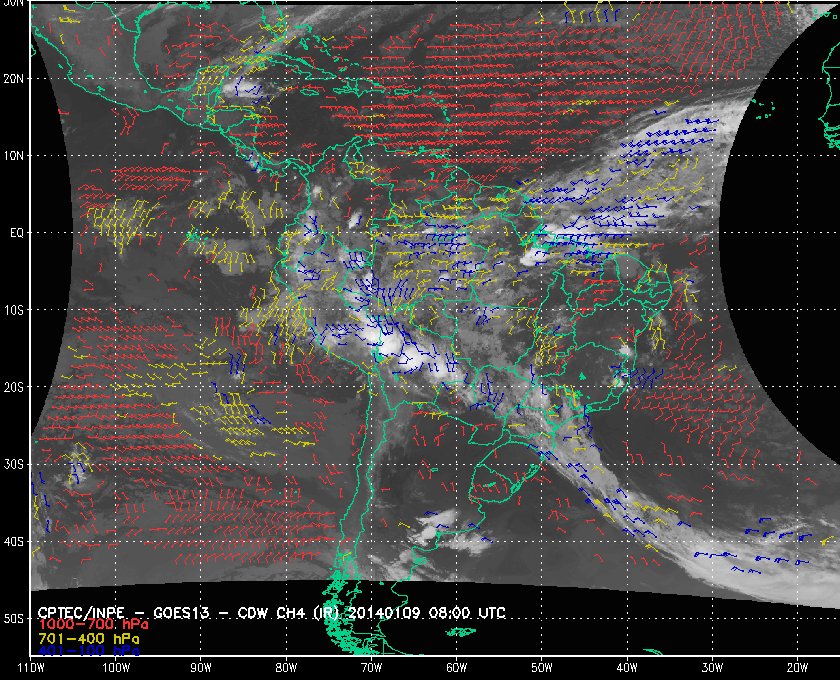Click the 90W longitude label
This screenshot has width=840, height=680.
click(201, 668)
